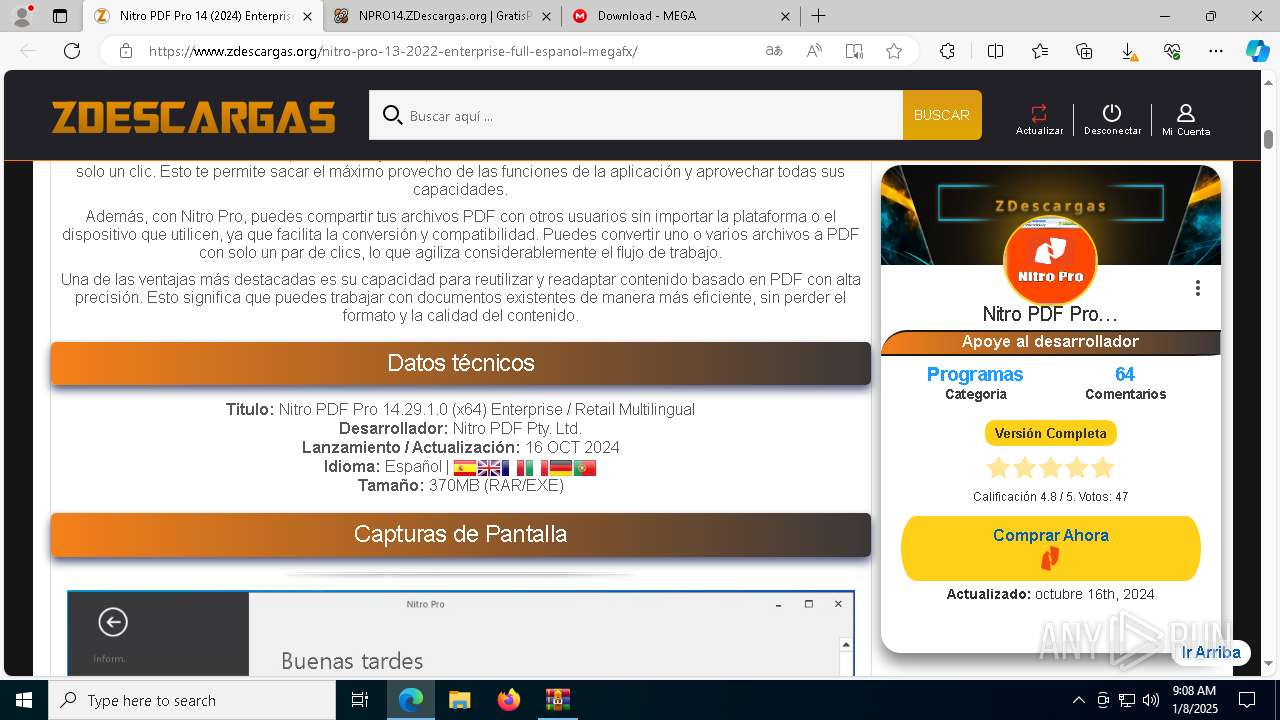
Task: Click the German flag icon
Action: 561,468
